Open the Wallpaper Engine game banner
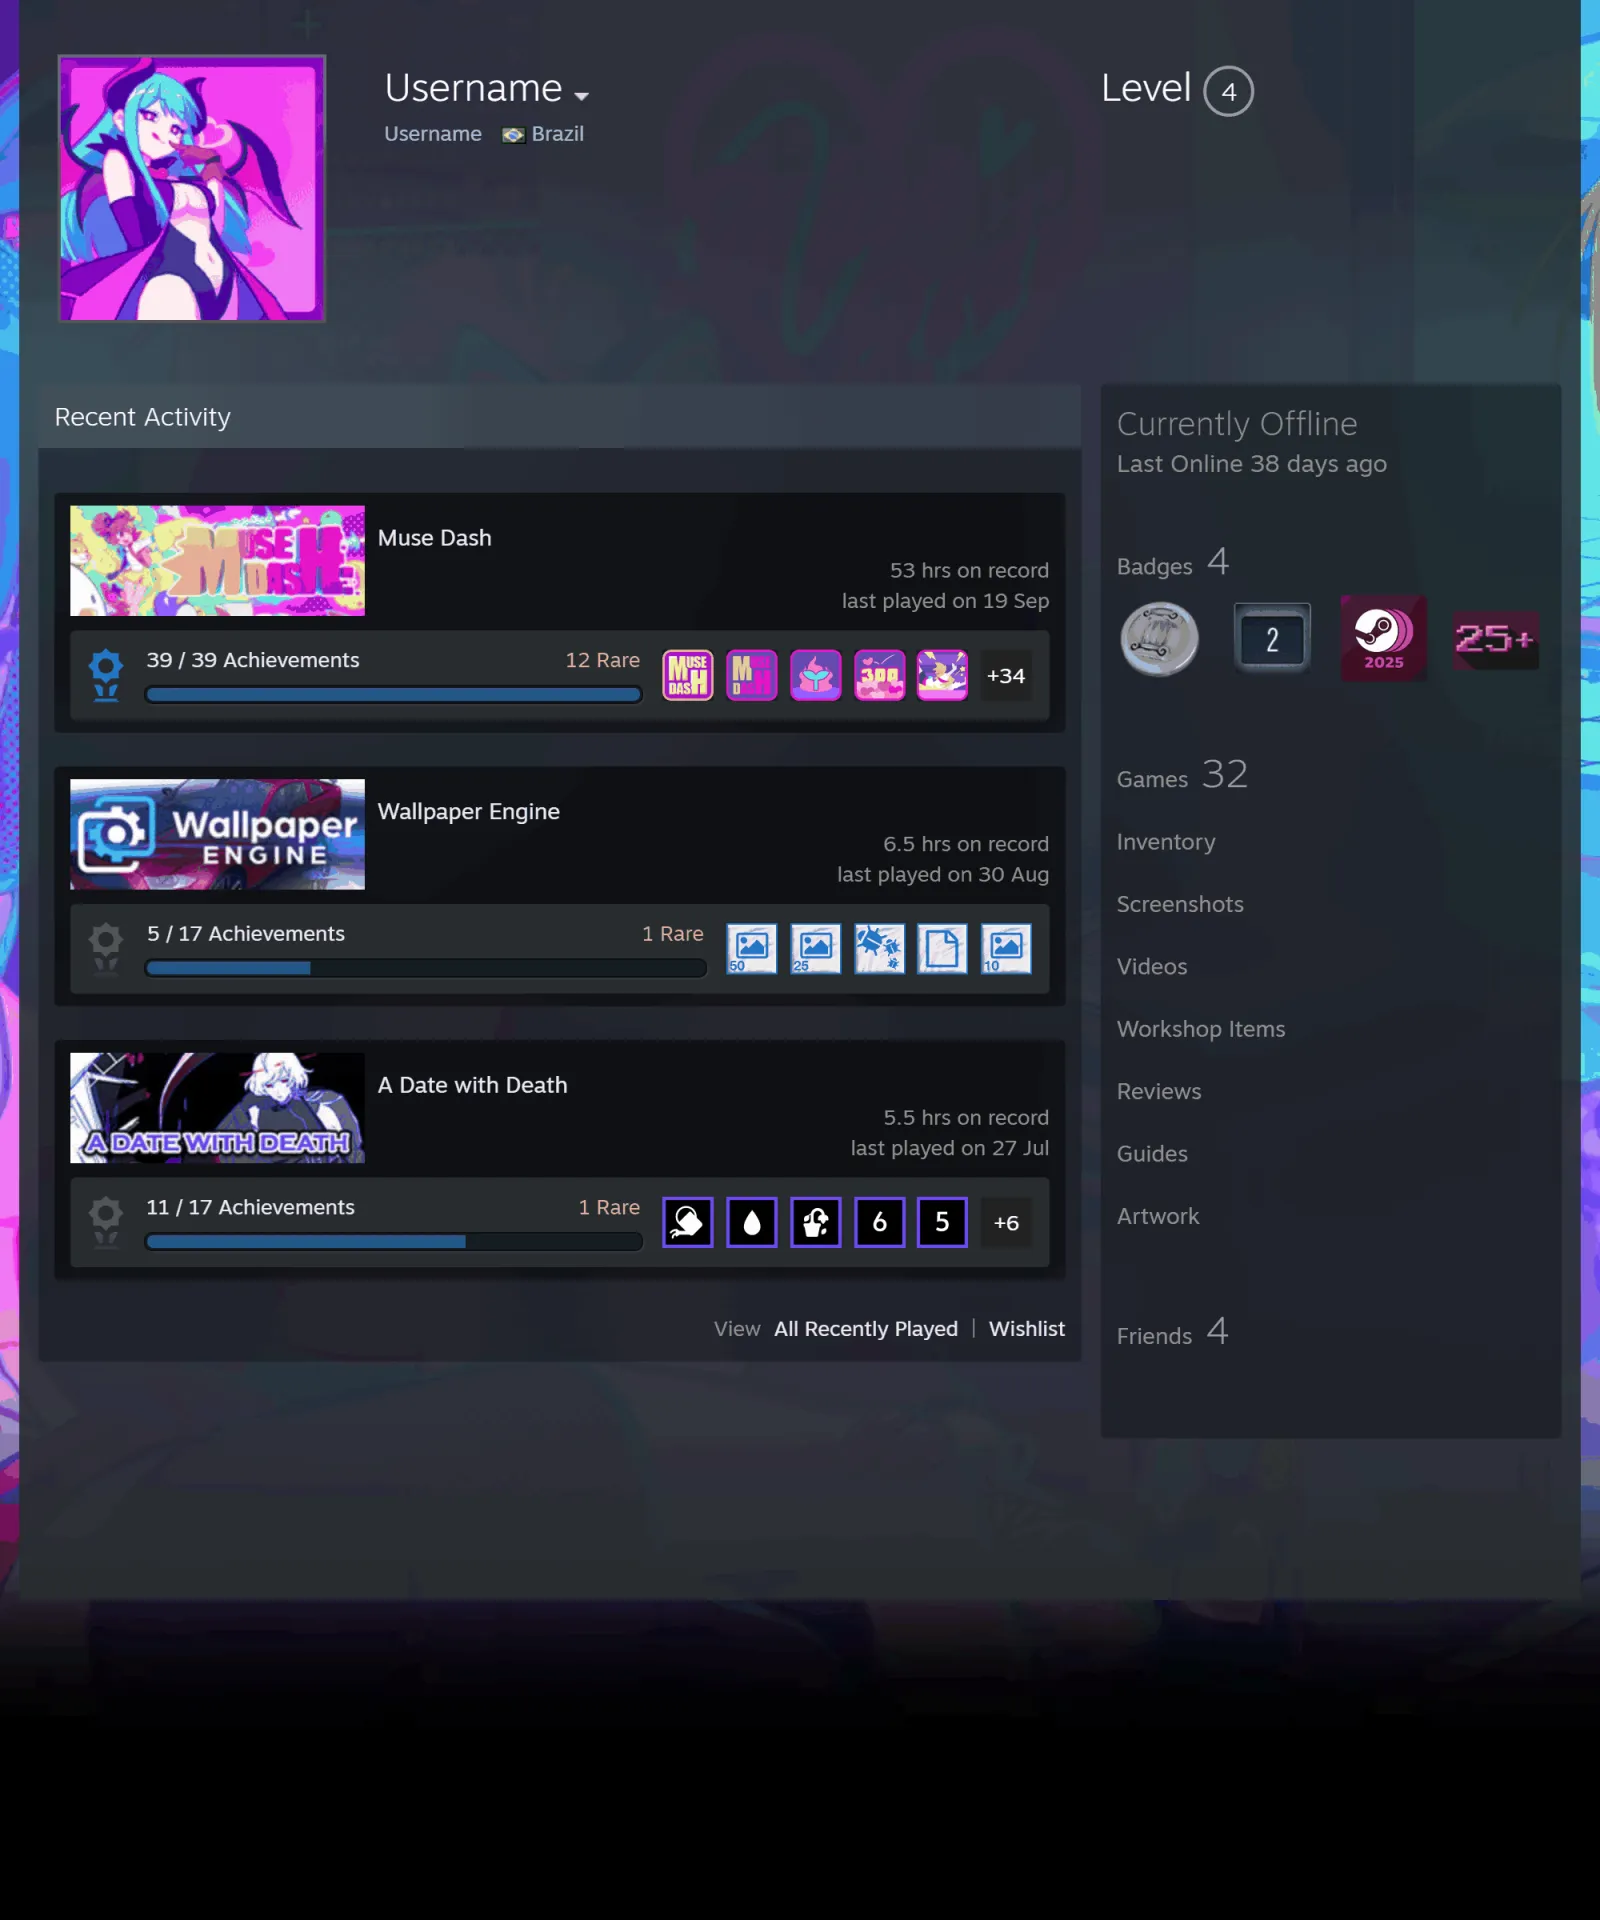This screenshot has height=1920, width=1600. pyautogui.click(x=217, y=834)
